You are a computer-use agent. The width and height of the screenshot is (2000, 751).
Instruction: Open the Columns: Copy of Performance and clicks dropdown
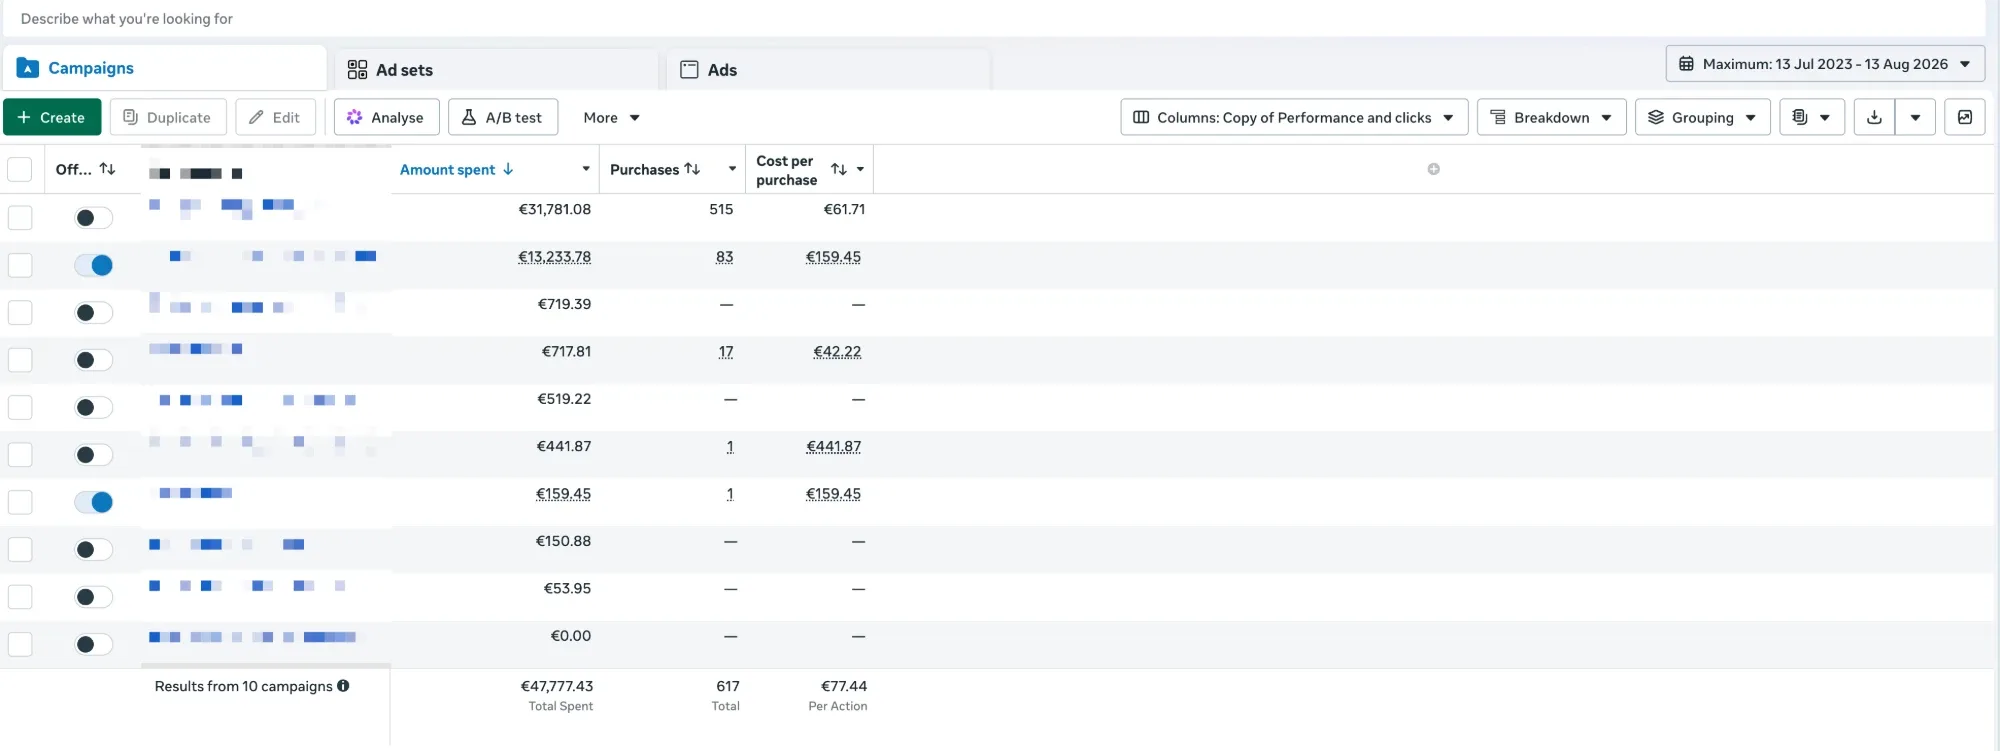point(1294,117)
